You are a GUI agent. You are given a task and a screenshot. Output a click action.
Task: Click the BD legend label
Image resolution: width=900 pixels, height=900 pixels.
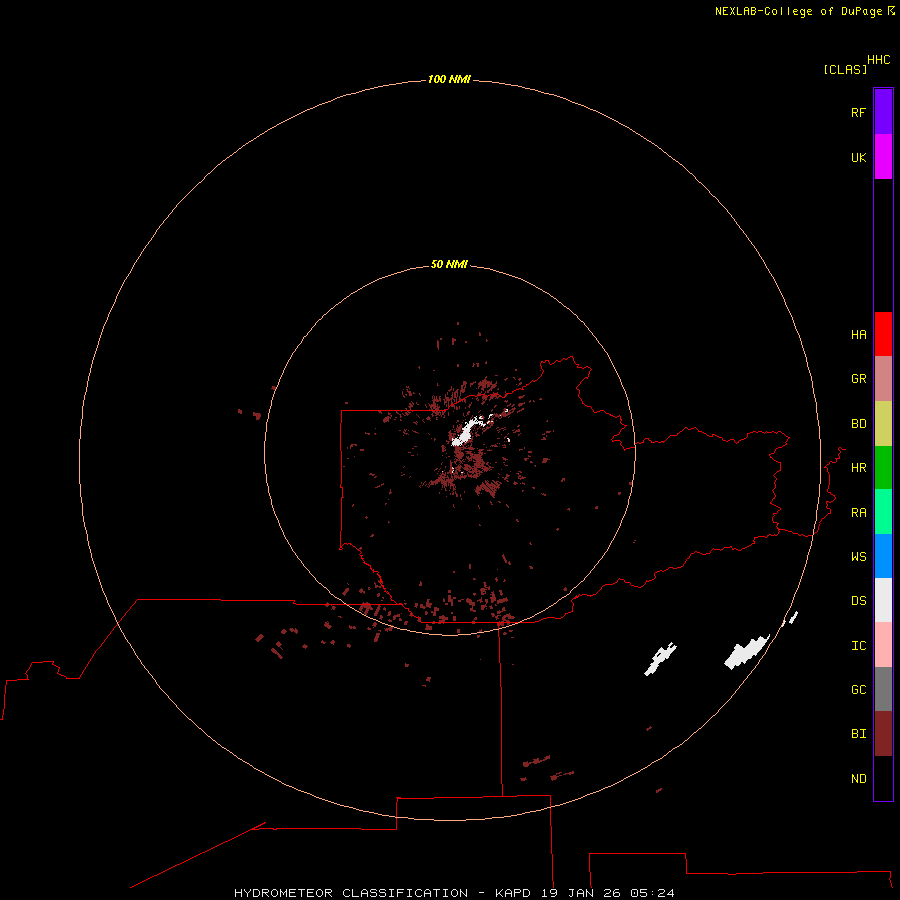858,424
